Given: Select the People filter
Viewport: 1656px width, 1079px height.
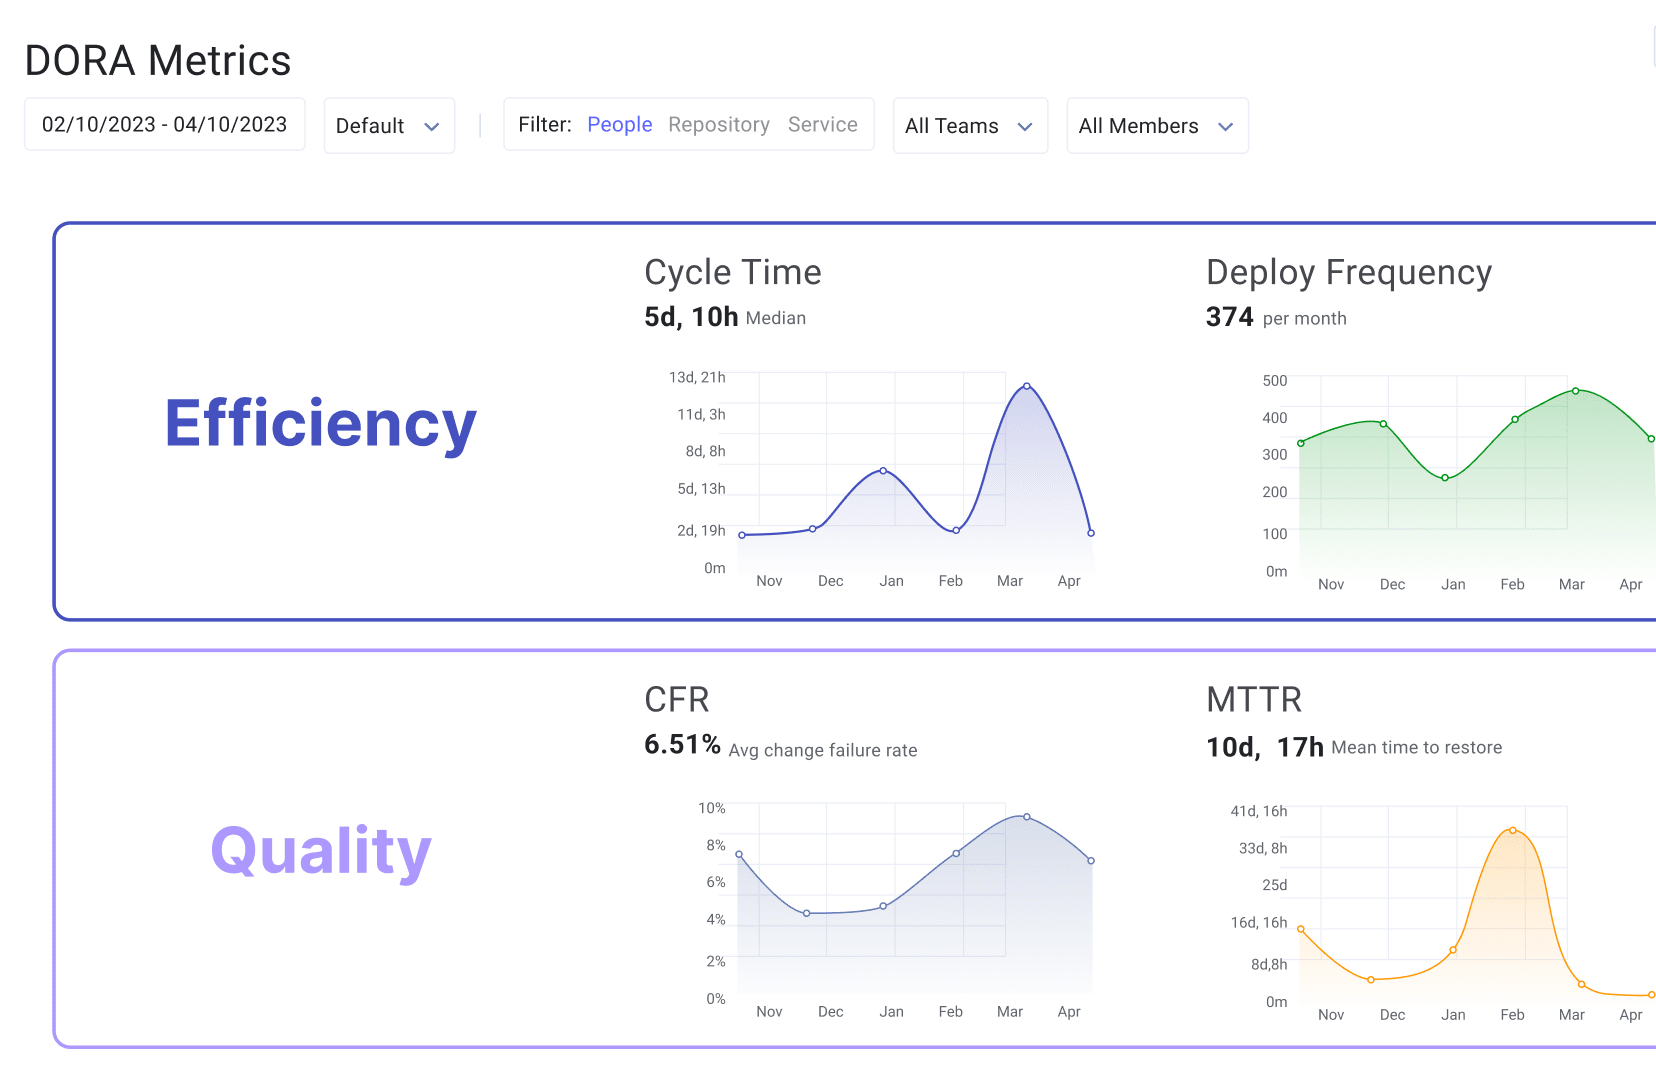Looking at the screenshot, I should pyautogui.click(x=619, y=125).
